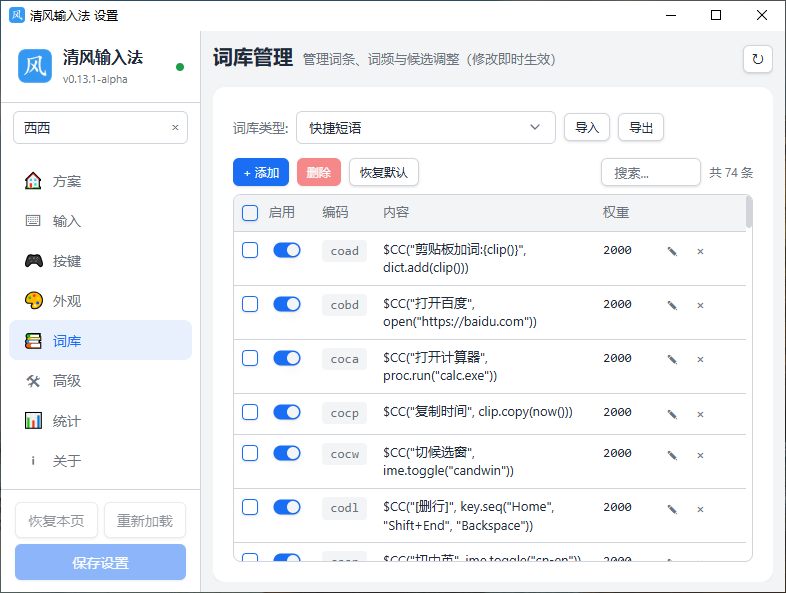Focus the 搜索... search field
The height and width of the screenshot is (593, 786).
(x=651, y=172)
